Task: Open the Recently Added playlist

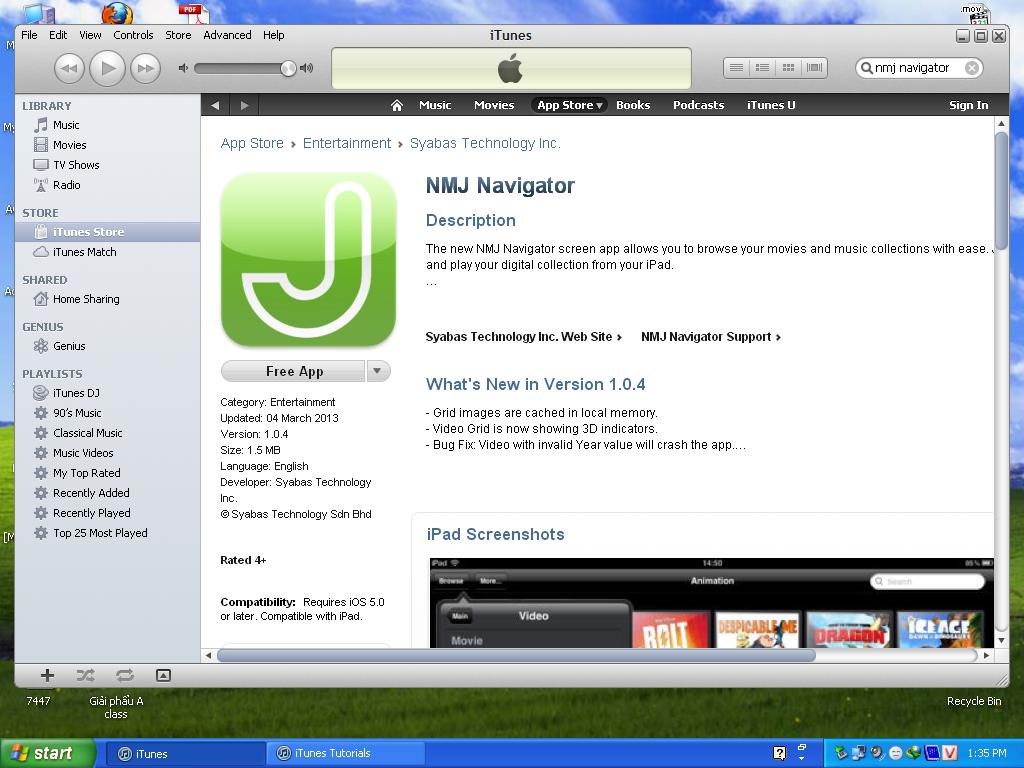Action: point(91,493)
